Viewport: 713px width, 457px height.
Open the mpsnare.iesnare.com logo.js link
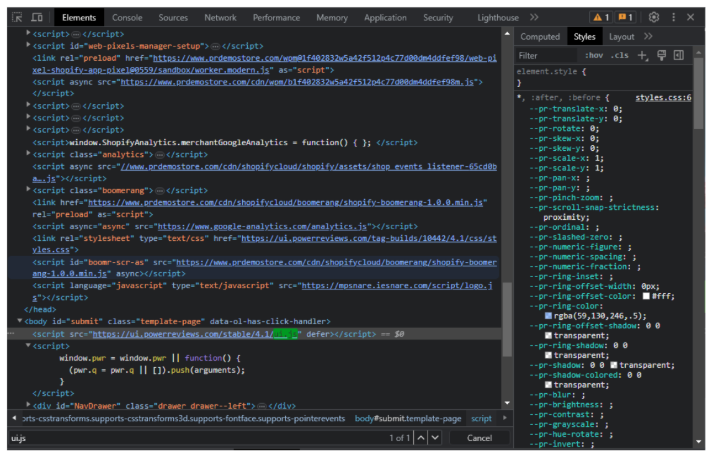397,286
